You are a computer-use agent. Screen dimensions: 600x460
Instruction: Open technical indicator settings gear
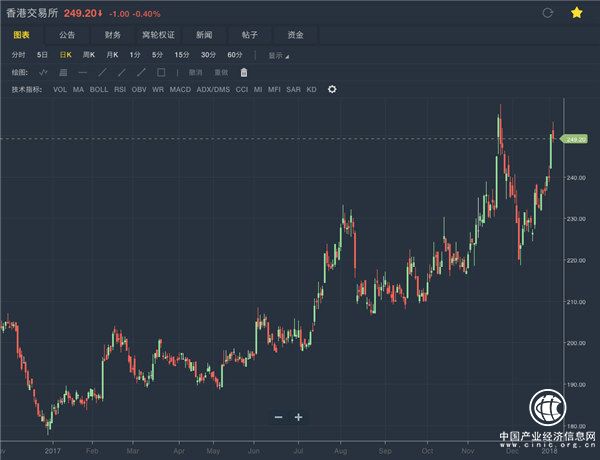tap(332, 89)
